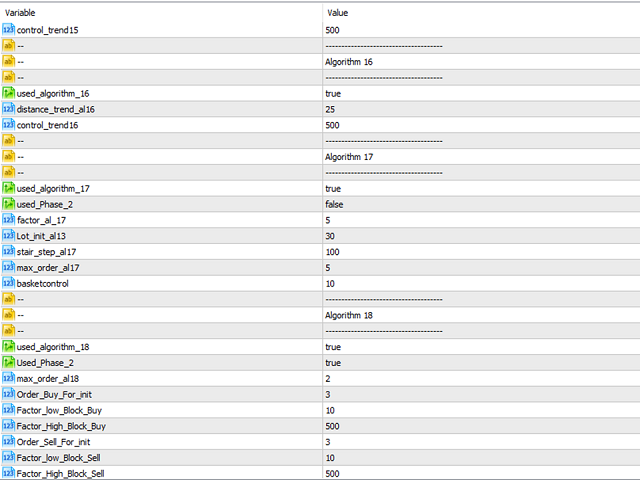The width and height of the screenshot is (640, 480).
Task: Click the integer icon beside Factor_High_Block_Sell
Action: pyautogui.click(x=9, y=473)
